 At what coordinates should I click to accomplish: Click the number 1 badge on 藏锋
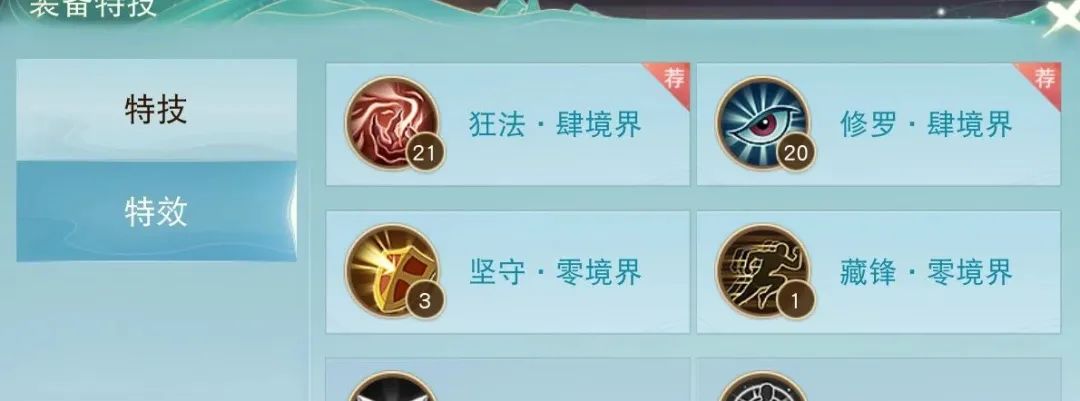click(796, 301)
